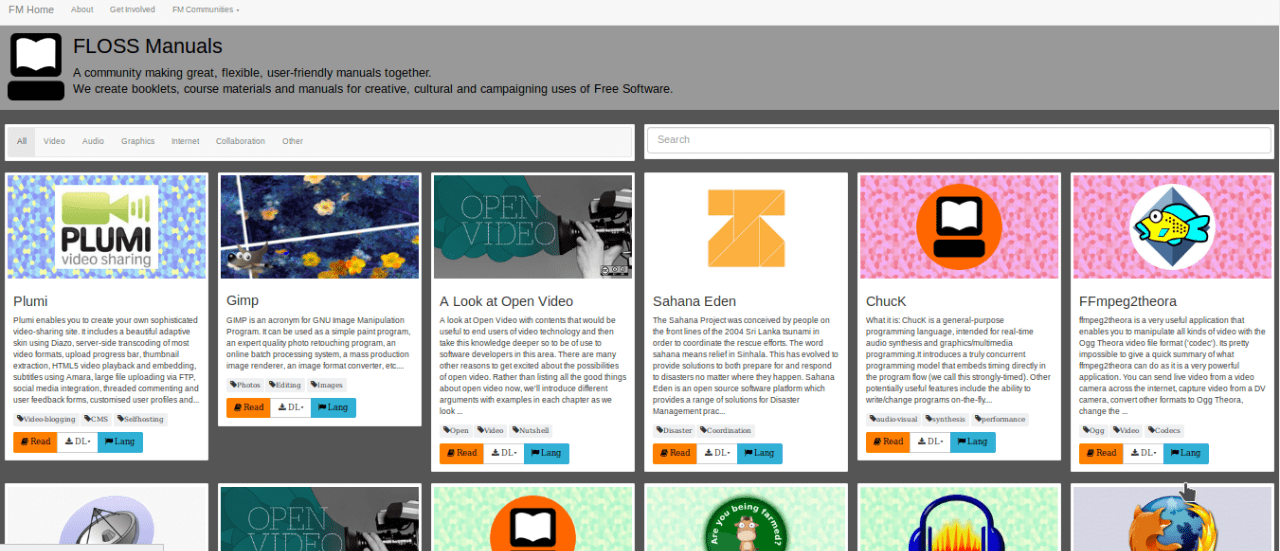Open the Lang button for Gimp
This screenshot has width=1280, height=551.
[333, 408]
